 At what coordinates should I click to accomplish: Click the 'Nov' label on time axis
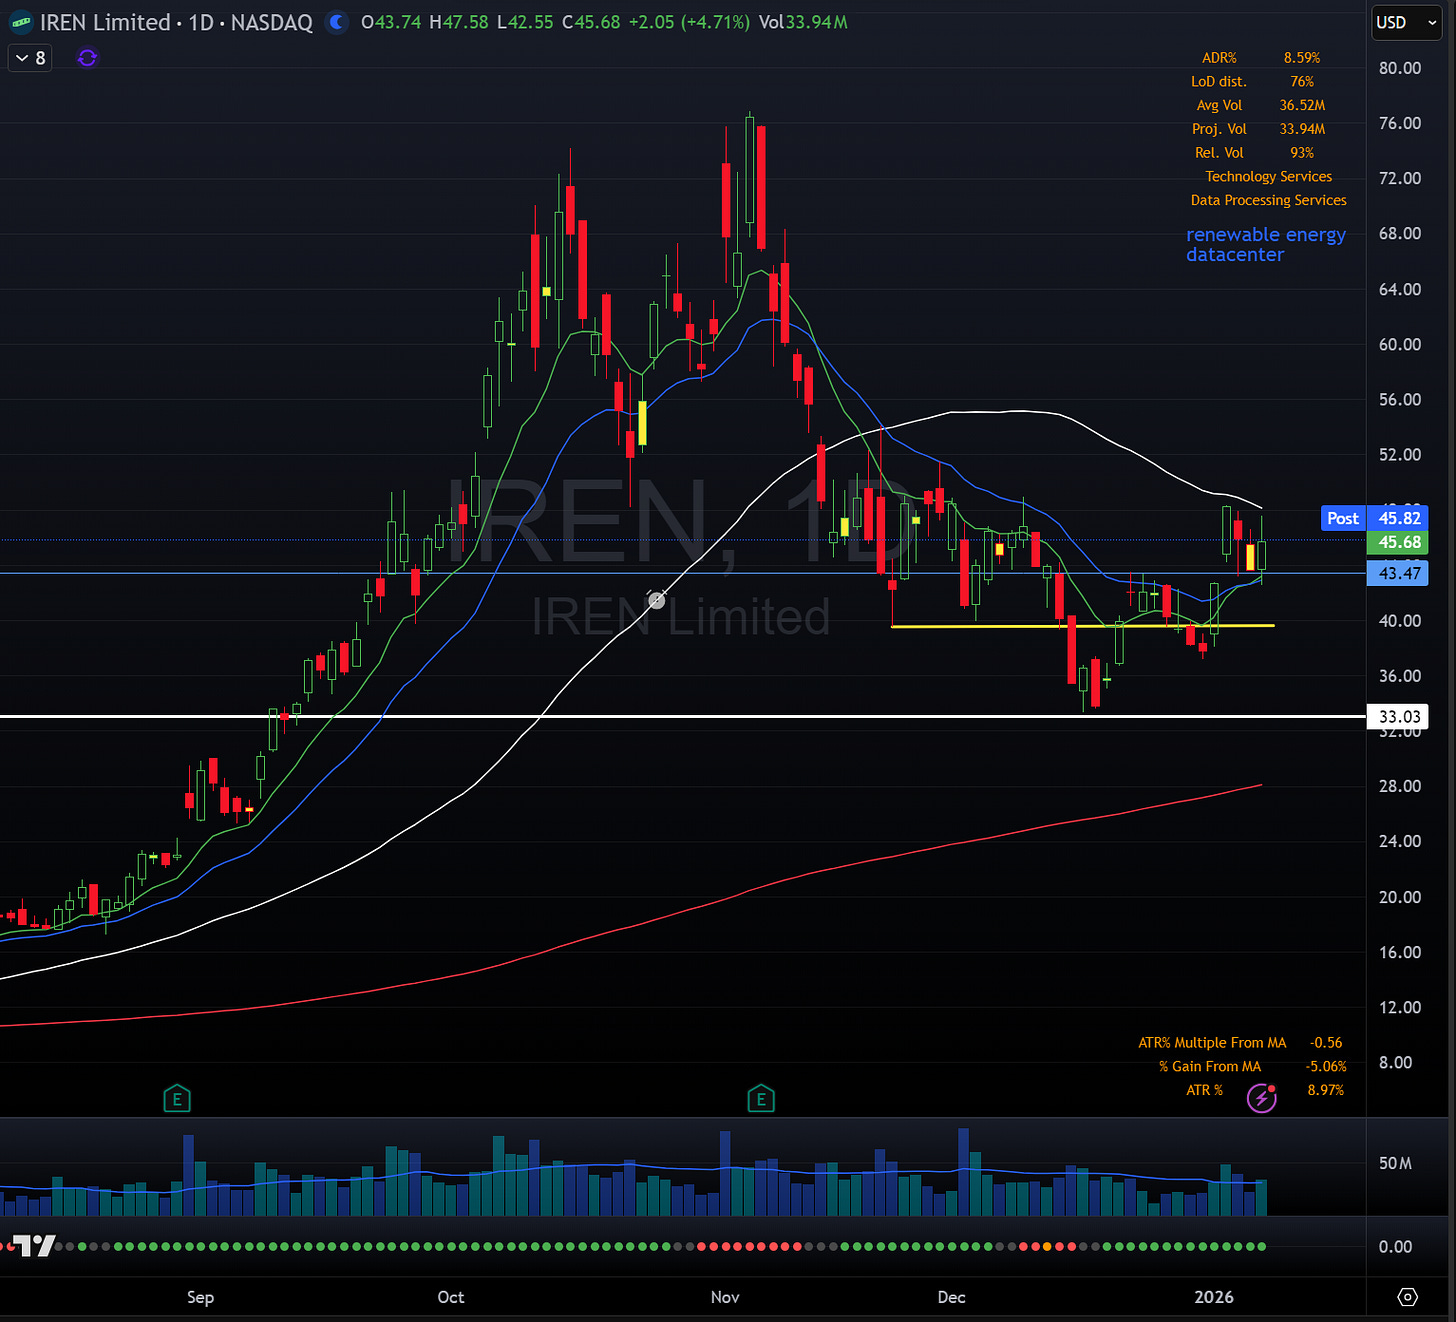point(725,1297)
